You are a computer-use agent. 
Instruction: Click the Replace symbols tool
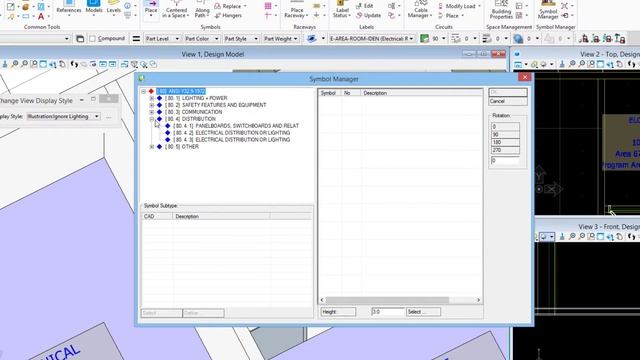tap(230, 6)
